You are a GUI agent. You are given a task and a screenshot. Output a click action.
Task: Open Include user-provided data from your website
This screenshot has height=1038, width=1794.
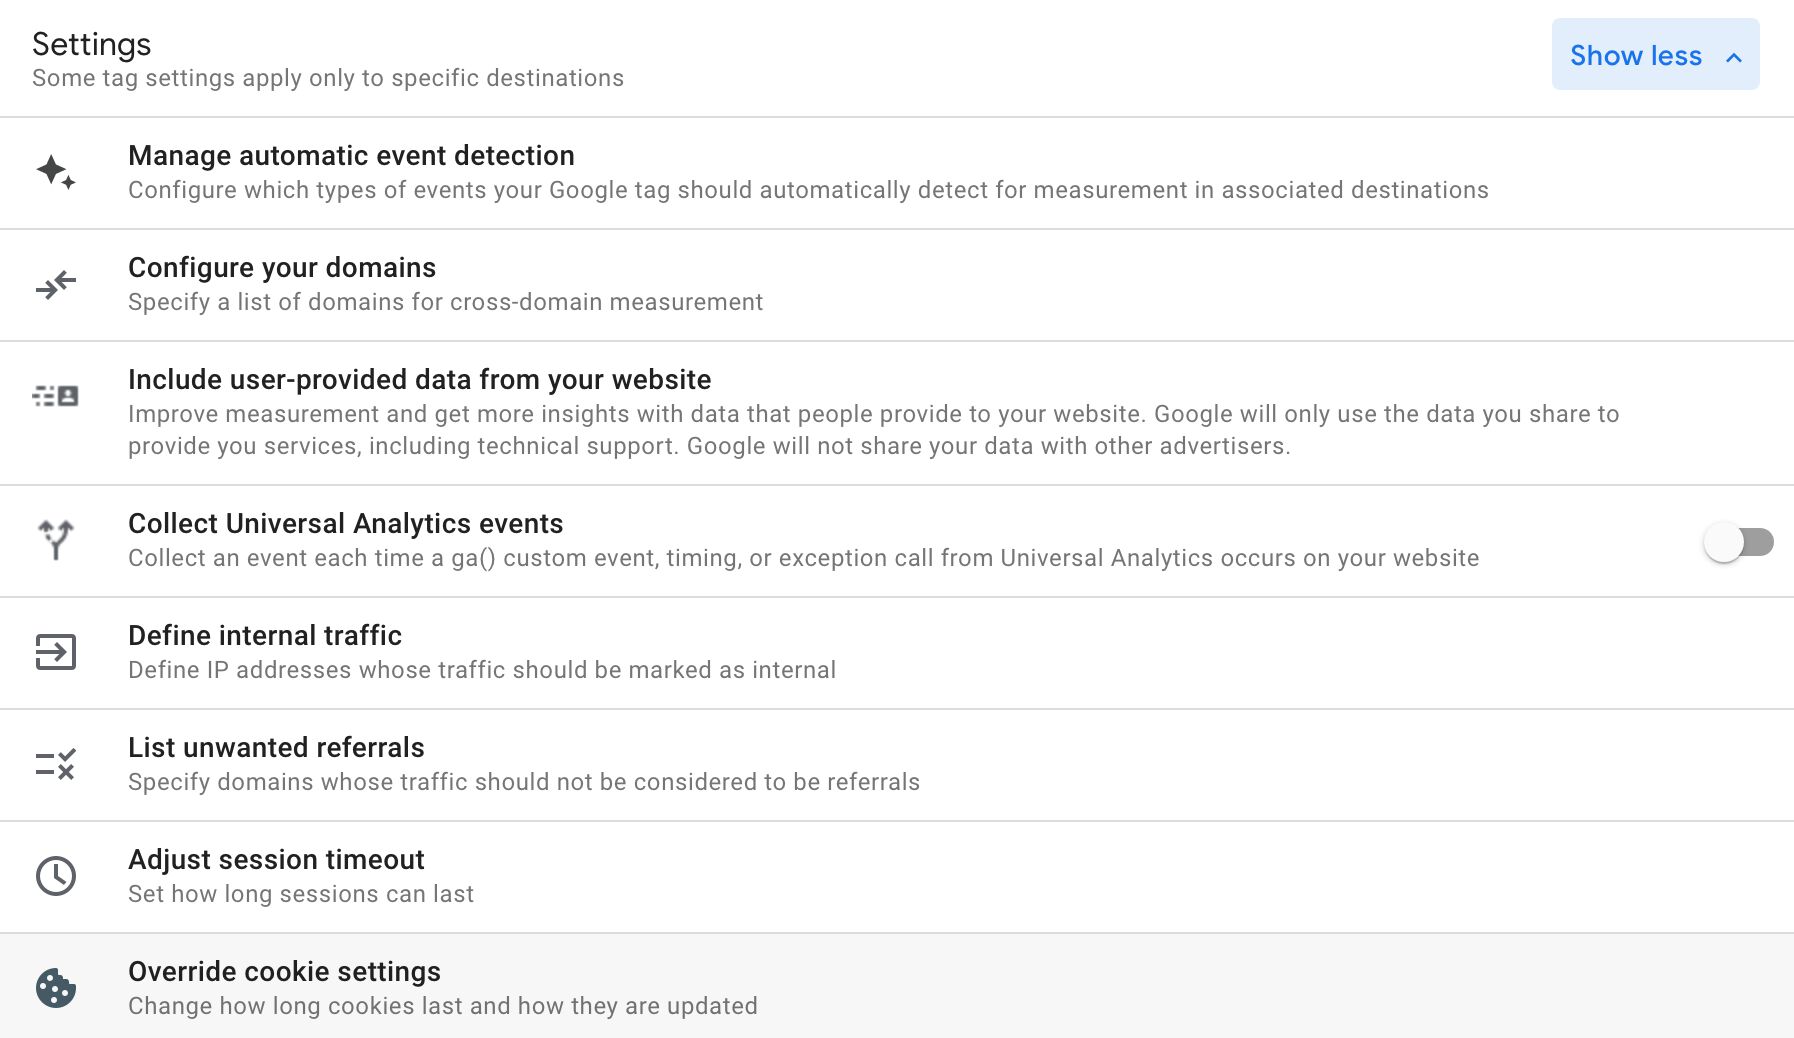tap(897, 413)
